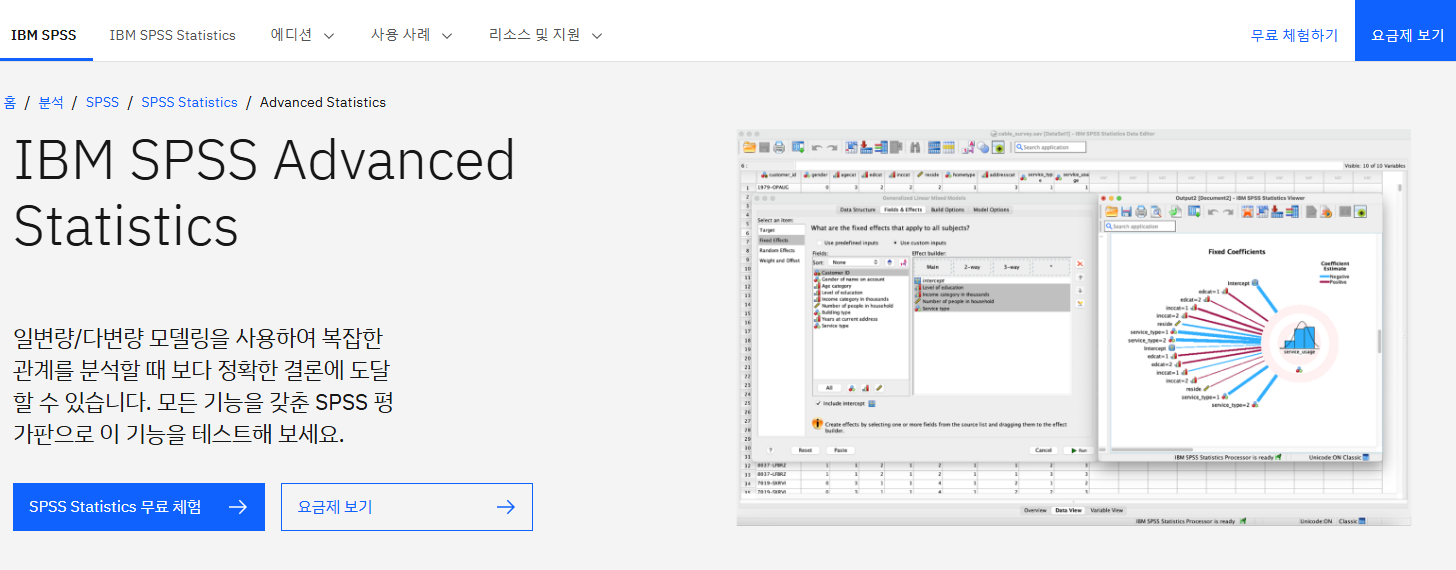
Task: Click the Reset button in dialog
Action: (x=805, y=450)
